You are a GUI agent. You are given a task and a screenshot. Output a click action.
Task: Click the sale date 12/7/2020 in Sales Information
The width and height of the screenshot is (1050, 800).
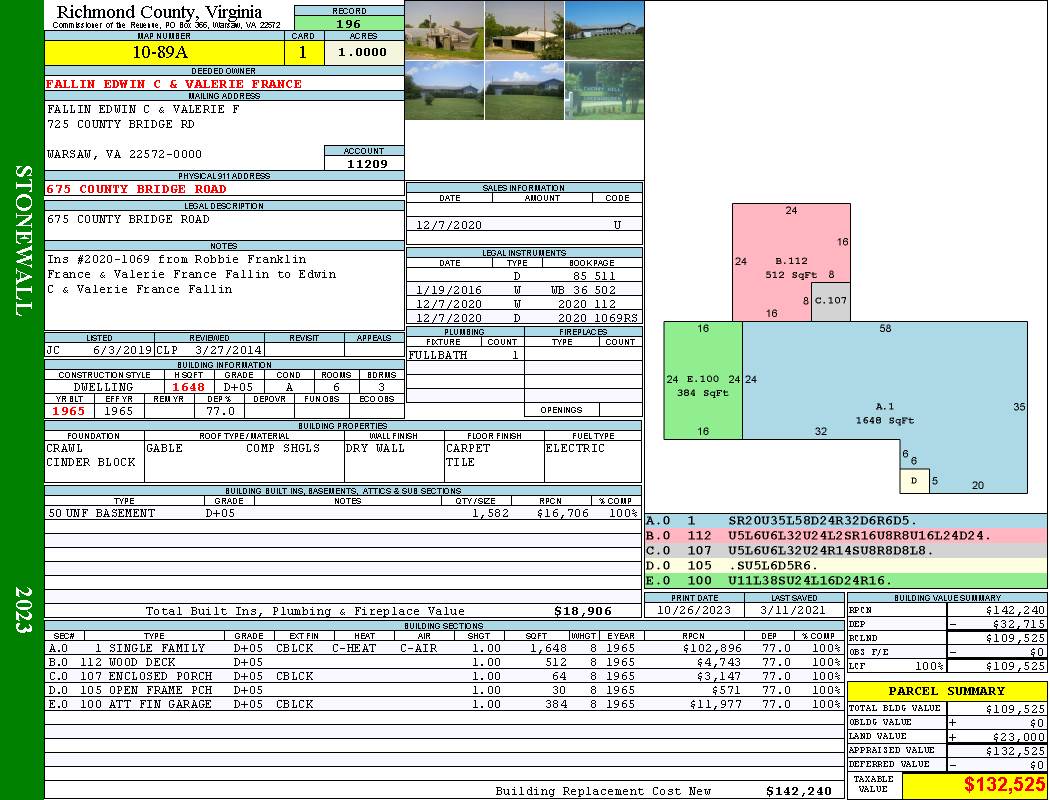pyautogui.click(x=449, y=225)
